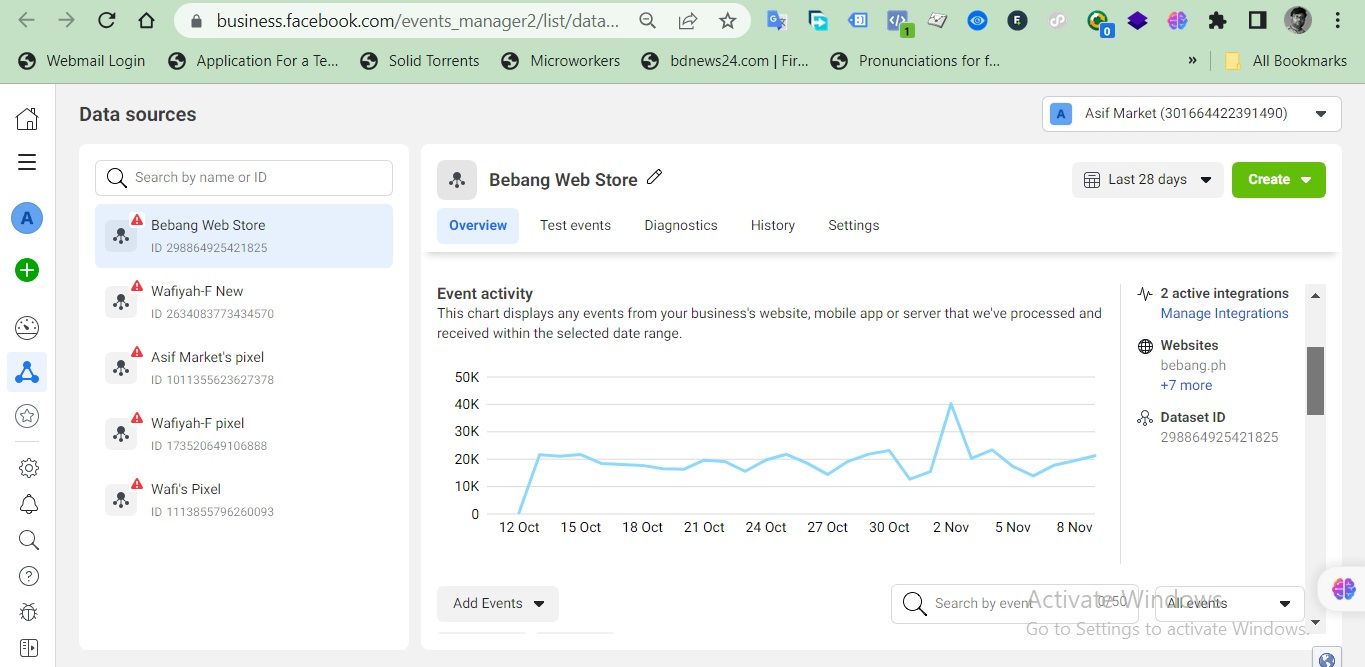Open the settings gear in sidebar

tap(28, 468)
